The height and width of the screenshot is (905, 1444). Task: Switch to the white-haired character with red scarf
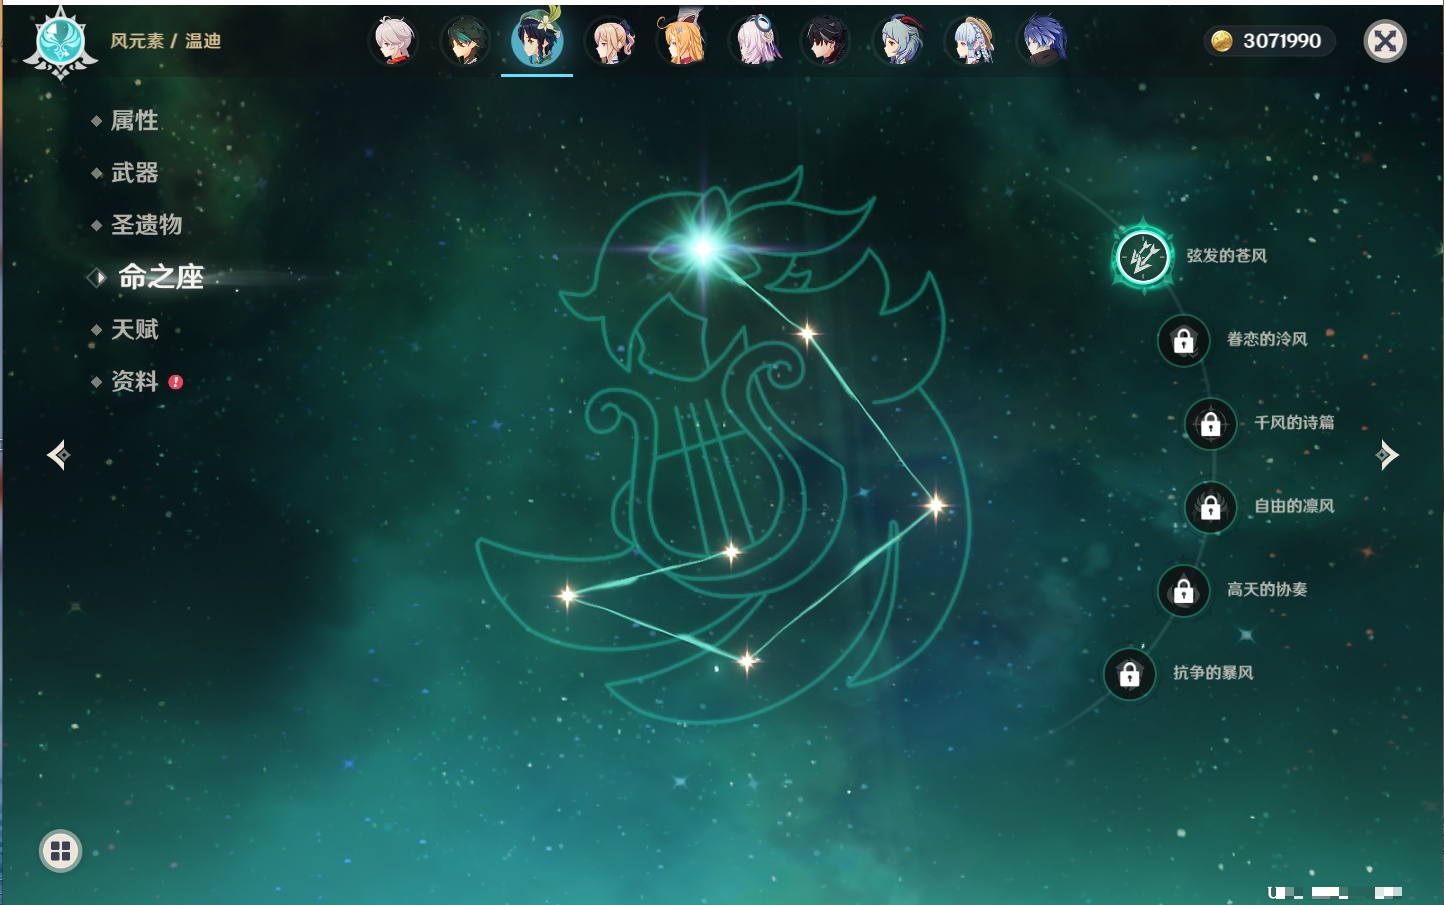tap(394, 42)
